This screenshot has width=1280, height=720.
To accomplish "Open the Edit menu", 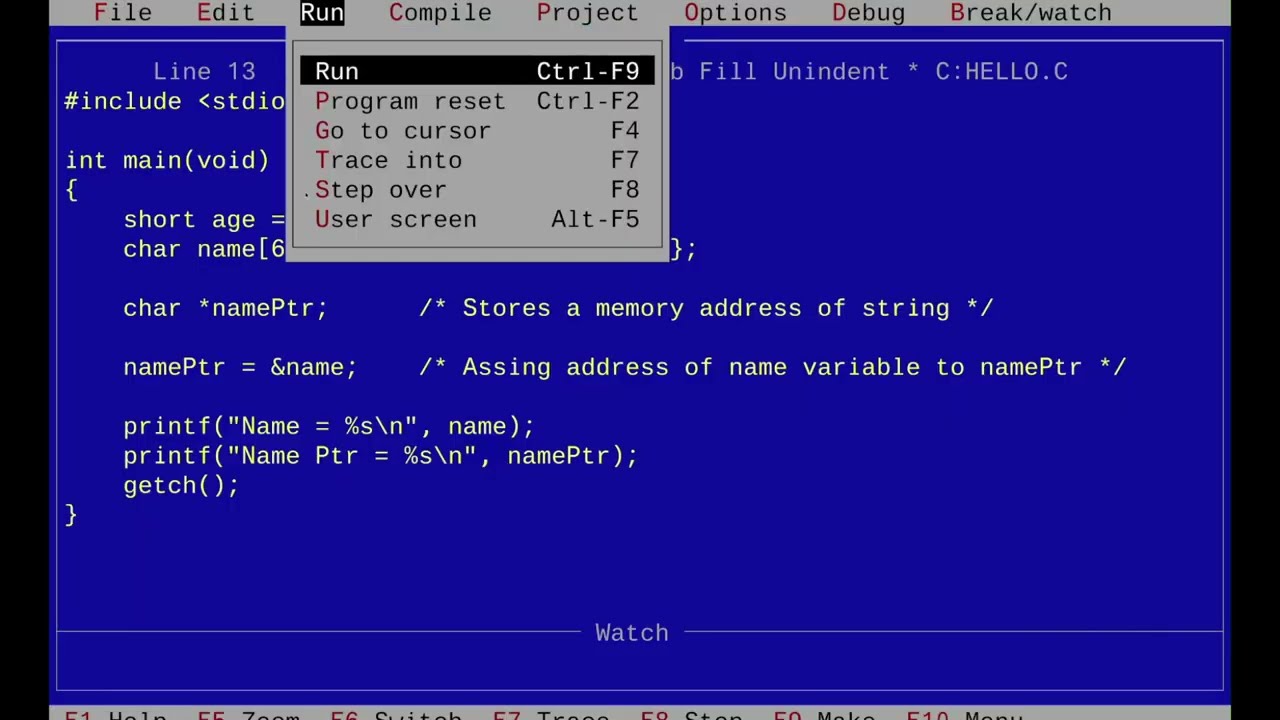I will 226,13.
